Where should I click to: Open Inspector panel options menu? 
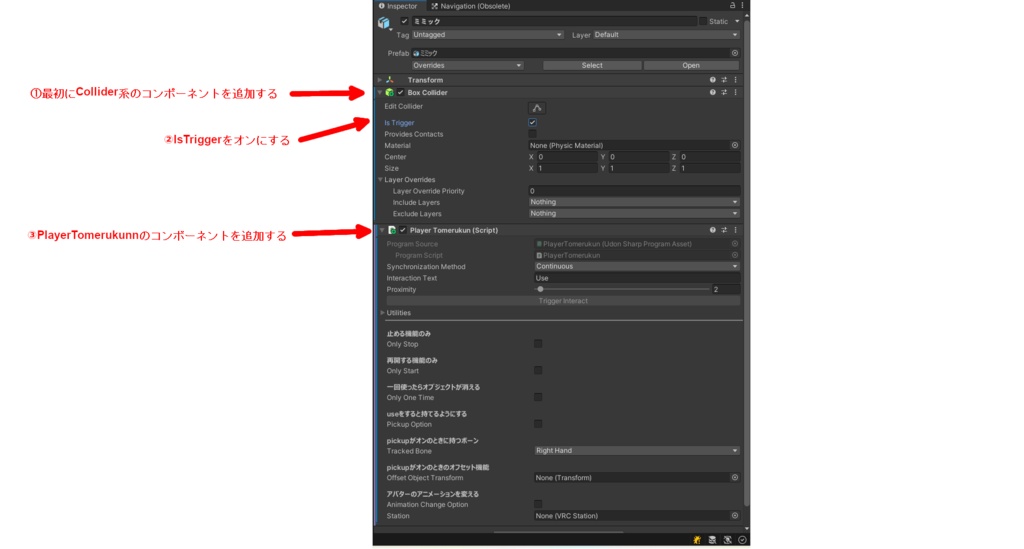[x=742, y=5]
